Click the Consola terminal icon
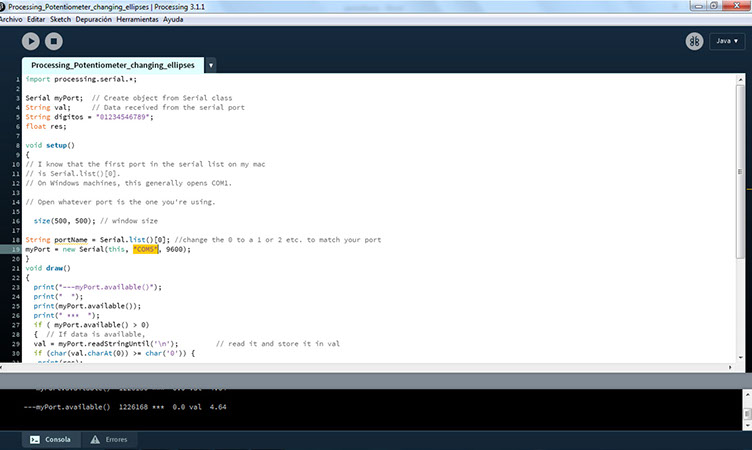 click(x=35, y=439)
